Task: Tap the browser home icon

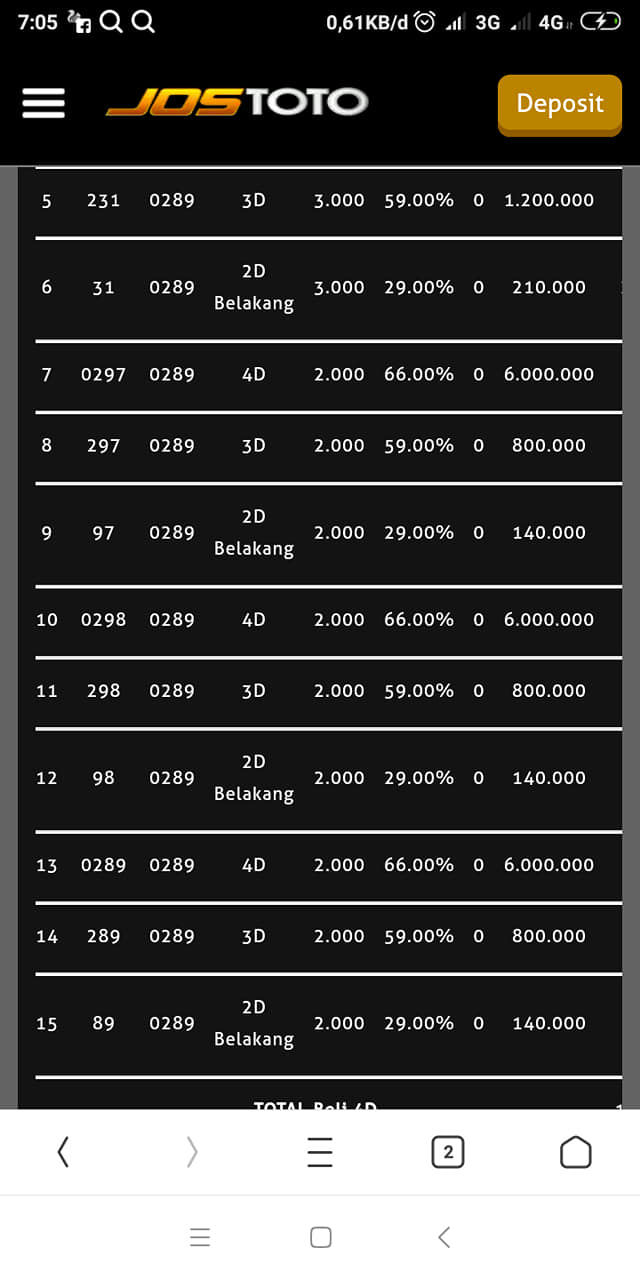Action: click(576, 1153)
